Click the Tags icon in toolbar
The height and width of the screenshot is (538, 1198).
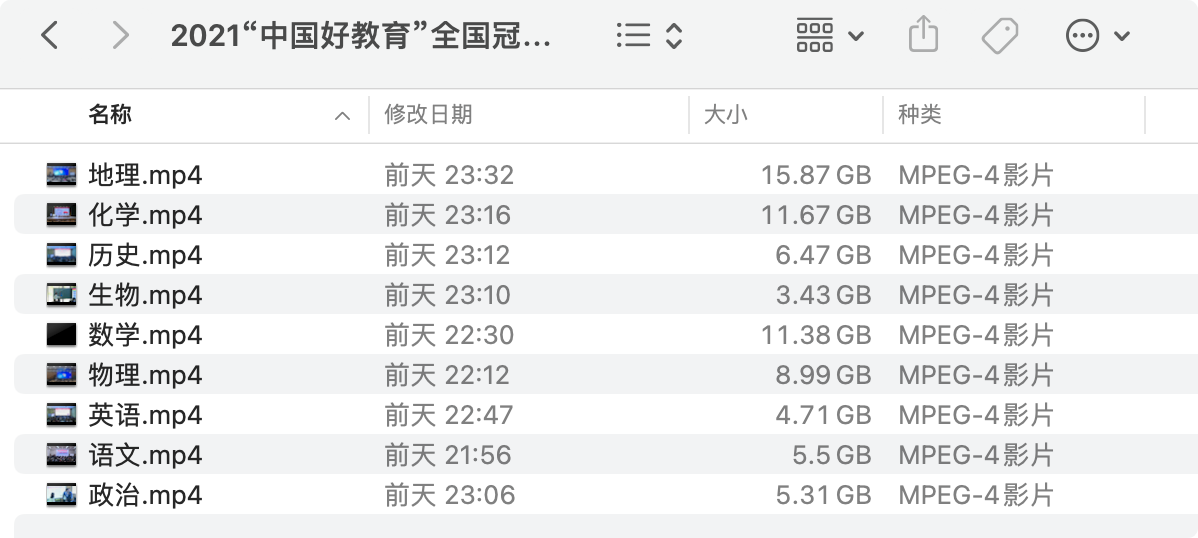click(999, 37)
